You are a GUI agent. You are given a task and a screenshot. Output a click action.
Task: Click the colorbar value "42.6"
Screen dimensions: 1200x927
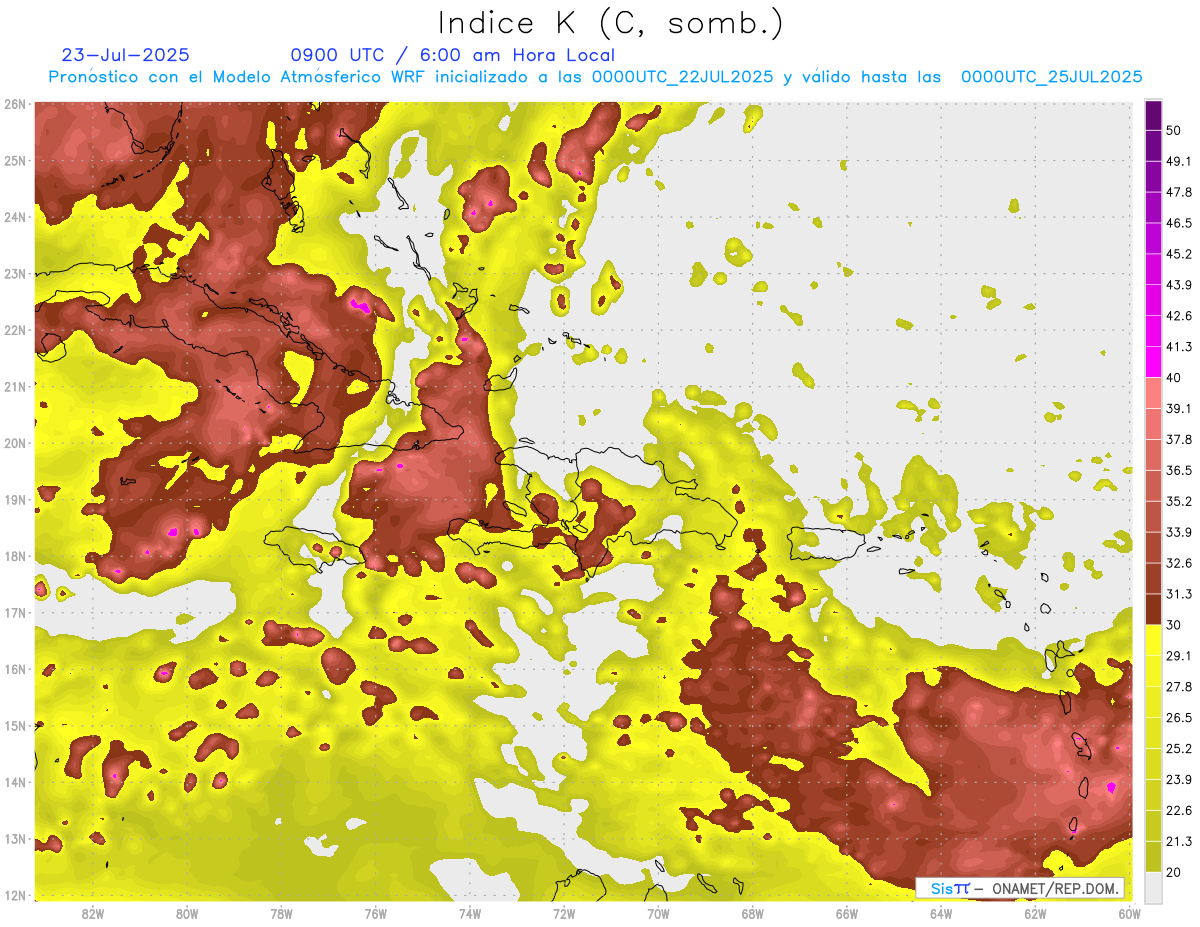(x=1178, y=316)
